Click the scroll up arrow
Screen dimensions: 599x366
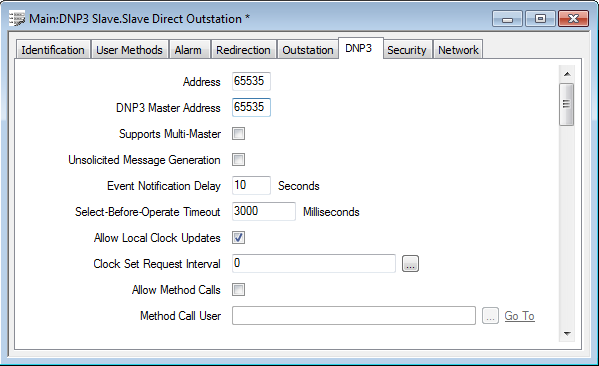567,74
